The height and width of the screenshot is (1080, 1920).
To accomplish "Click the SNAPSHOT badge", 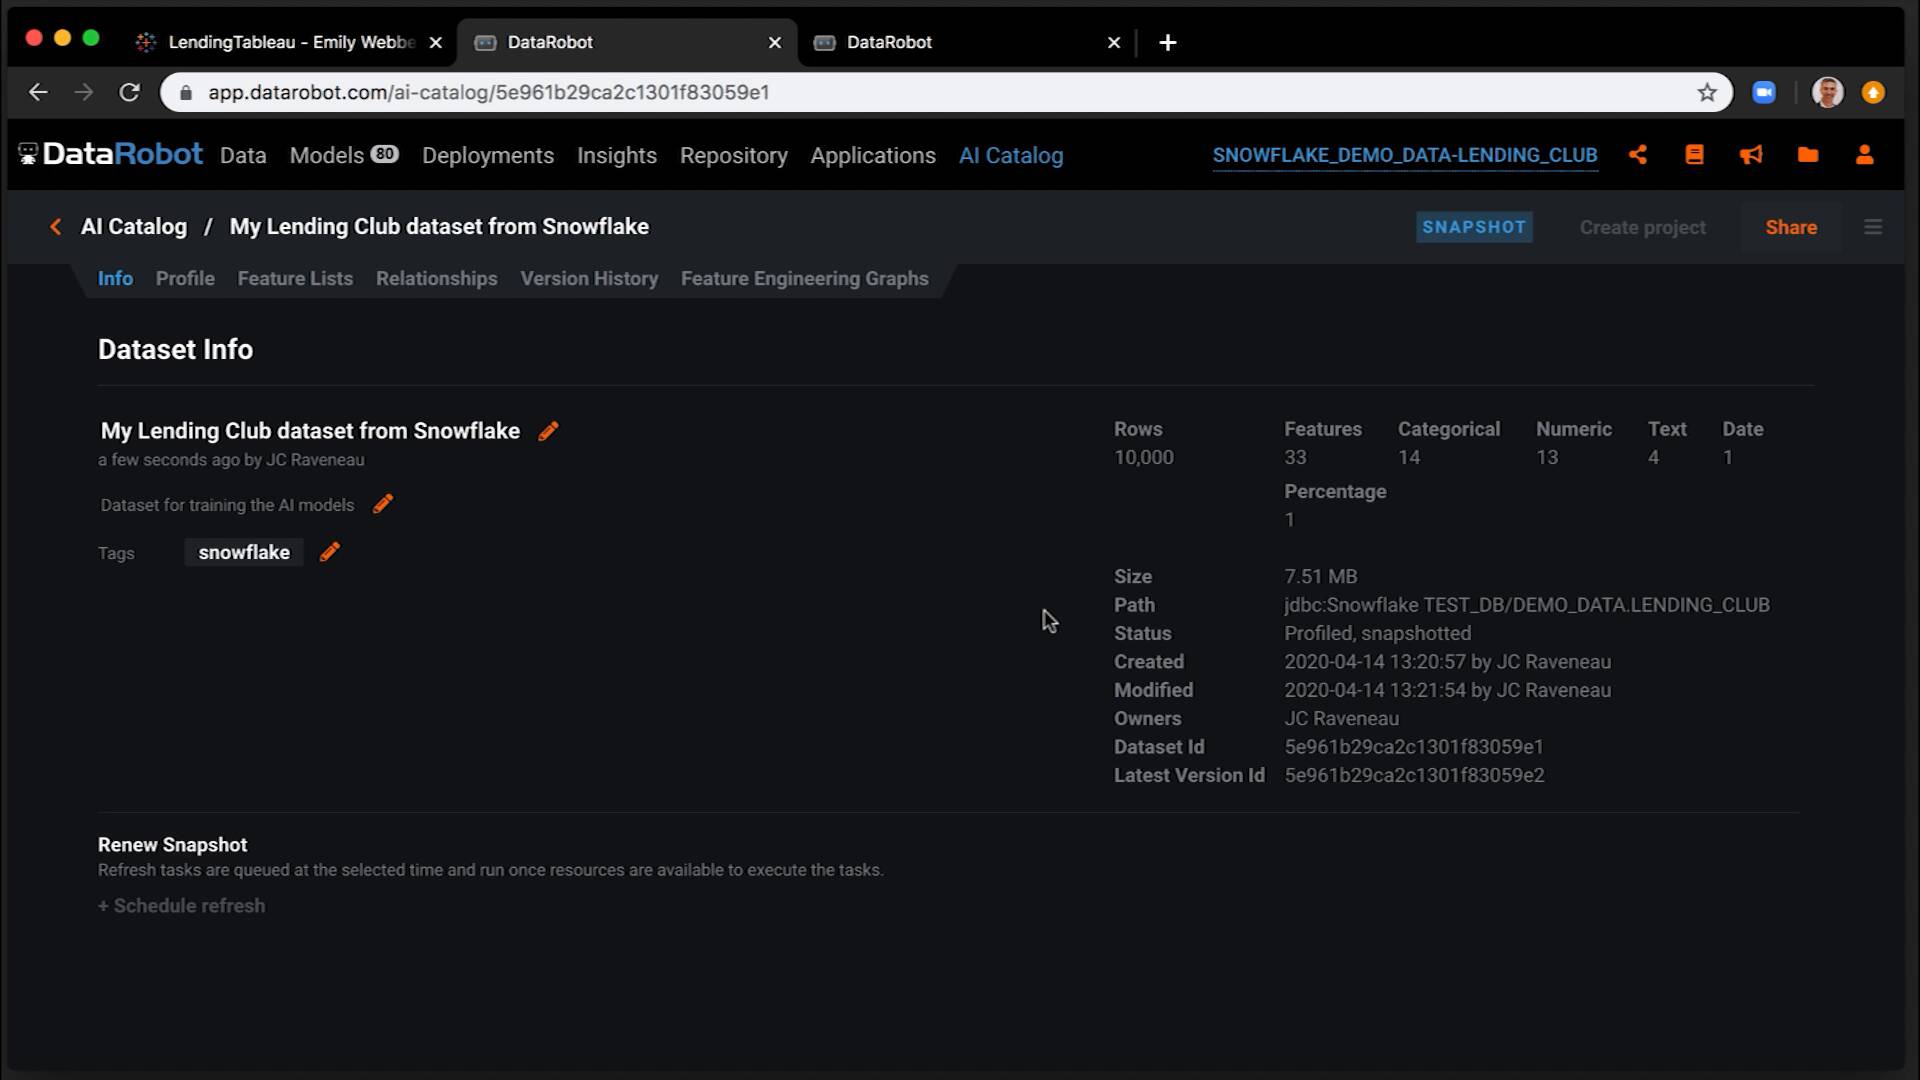I will tap(1474, 227).
